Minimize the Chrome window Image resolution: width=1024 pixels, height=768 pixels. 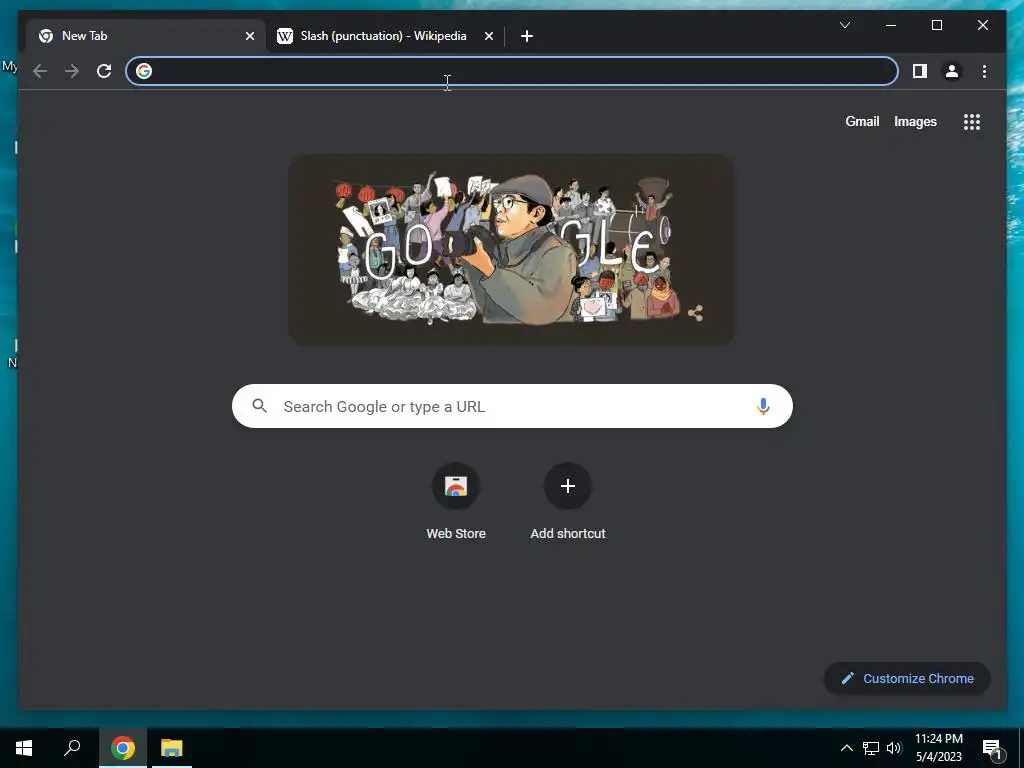coord(891,25)
